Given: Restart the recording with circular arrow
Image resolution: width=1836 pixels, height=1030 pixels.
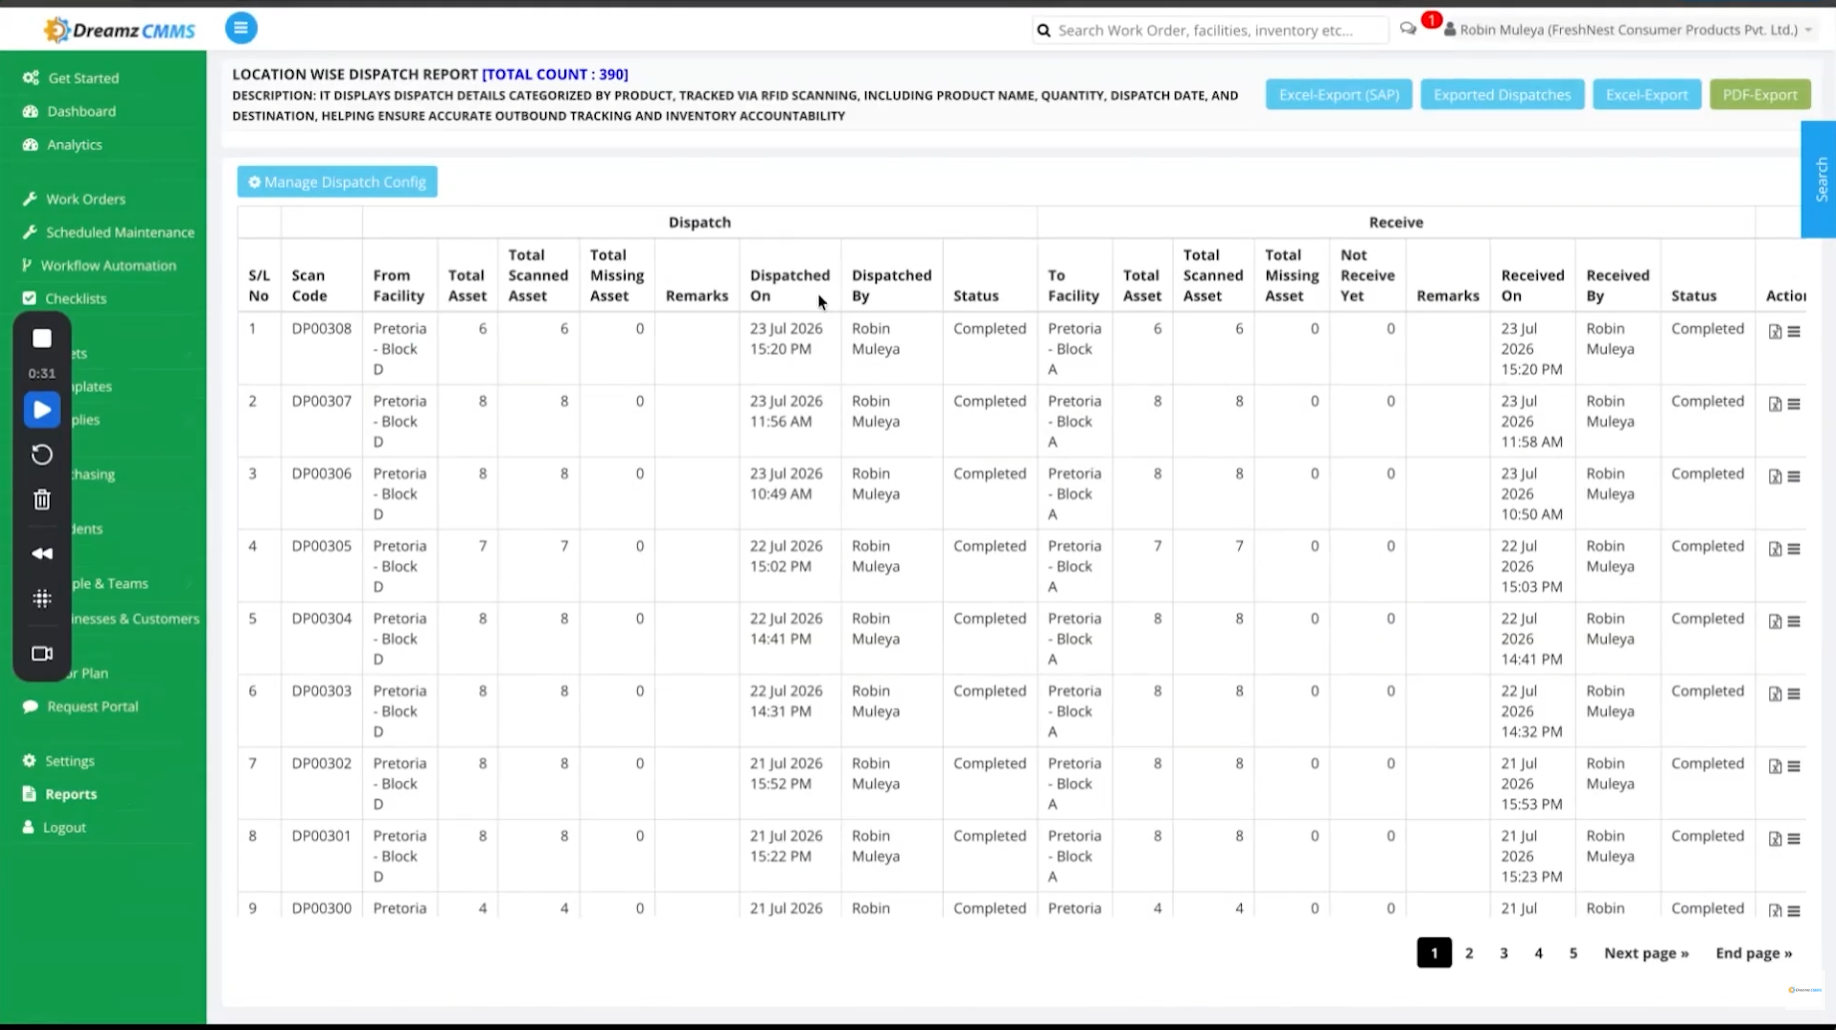Looking at the screenshot, I should pos(42,455).
